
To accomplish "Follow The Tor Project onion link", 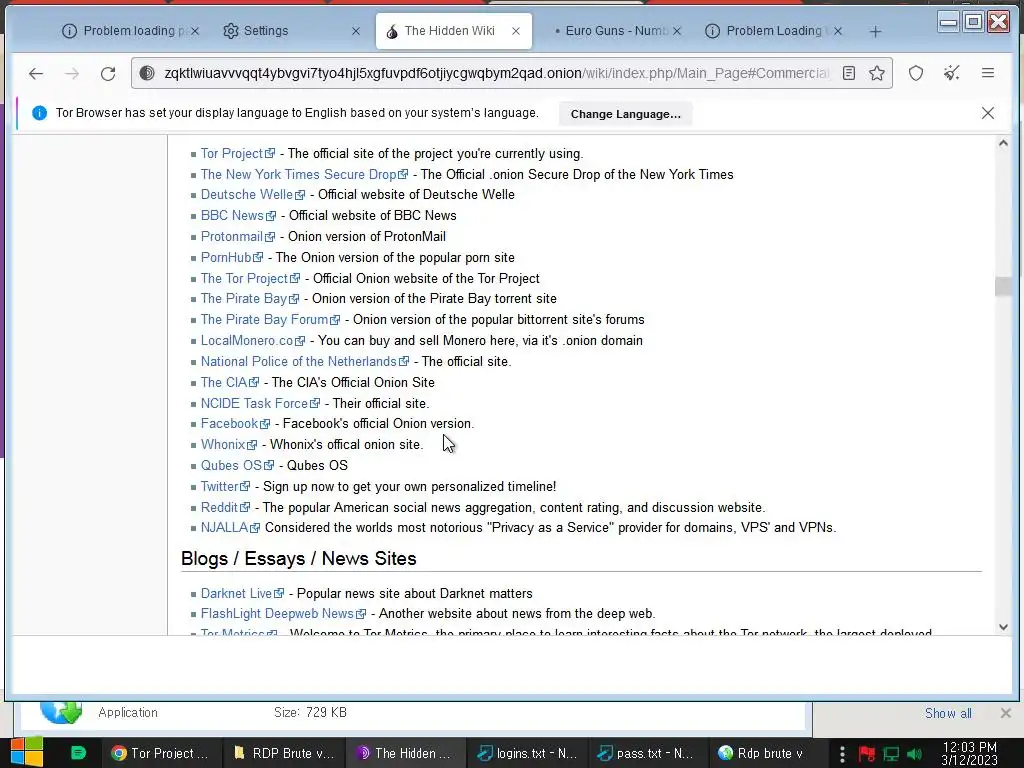I will coord(250,278).
